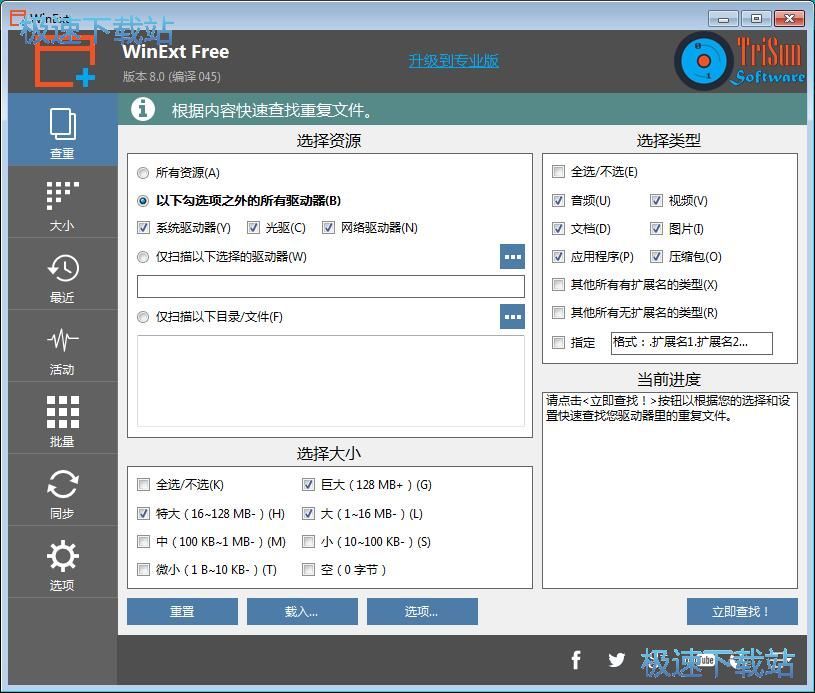Click the Twitter icon at bottom
815x693 pixels.
tap(617, 660)
